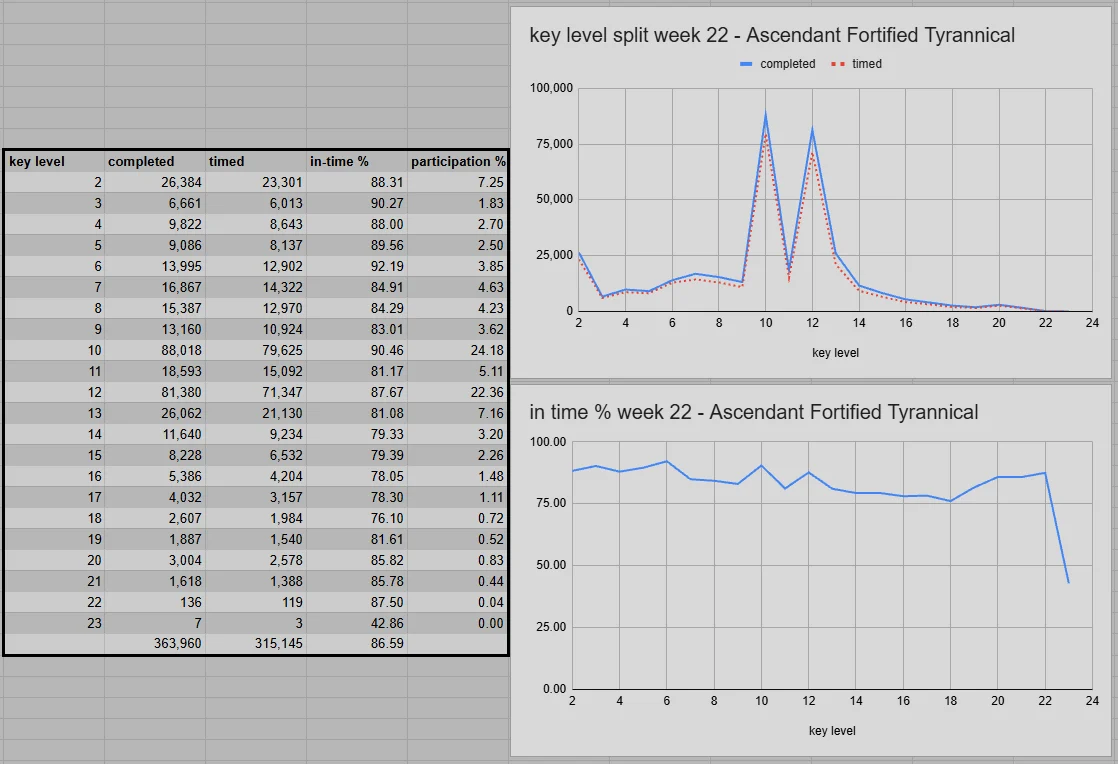Select the "completed" column header cell
The width and height of the screenshot is (1118, 764).
click(155, 161)
